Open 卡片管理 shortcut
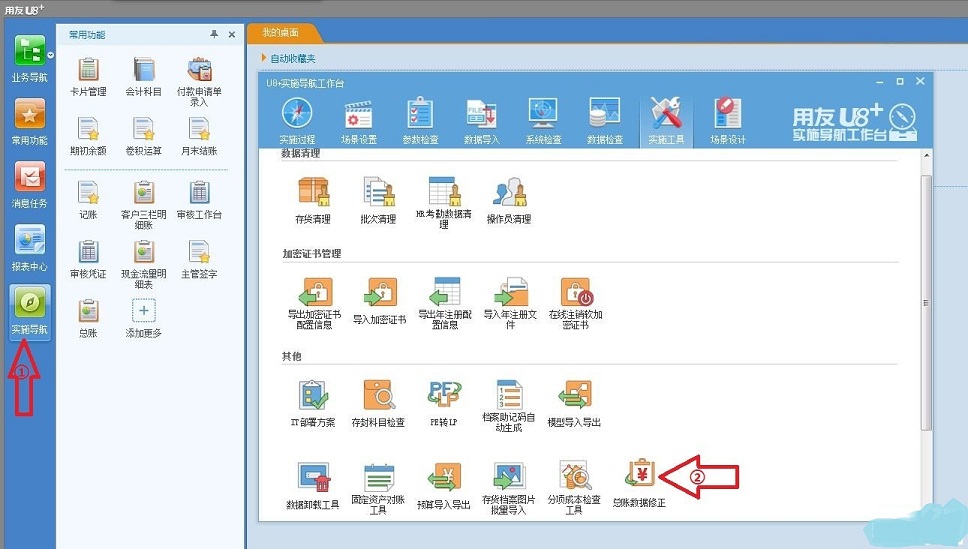 pos(88,77)
